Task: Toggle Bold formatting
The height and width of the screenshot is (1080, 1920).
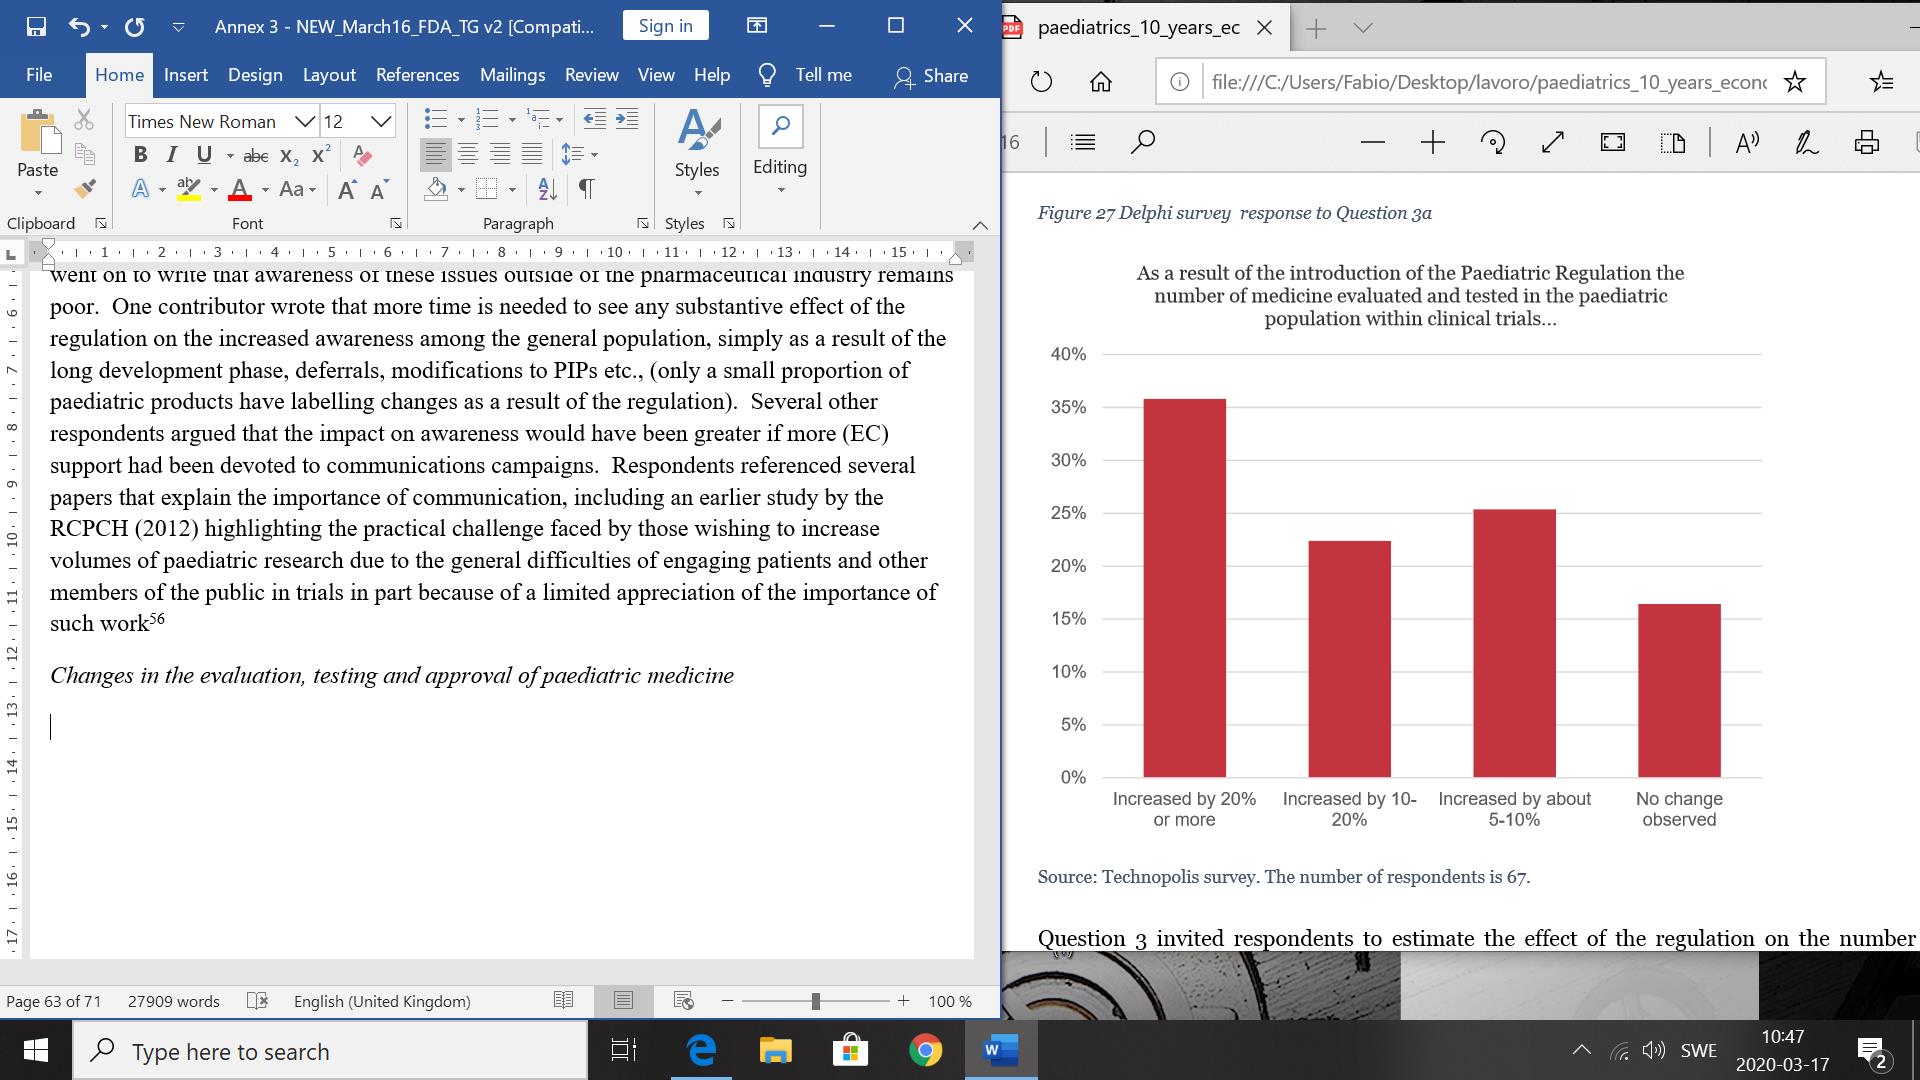Action: click(x=140, y=155)
